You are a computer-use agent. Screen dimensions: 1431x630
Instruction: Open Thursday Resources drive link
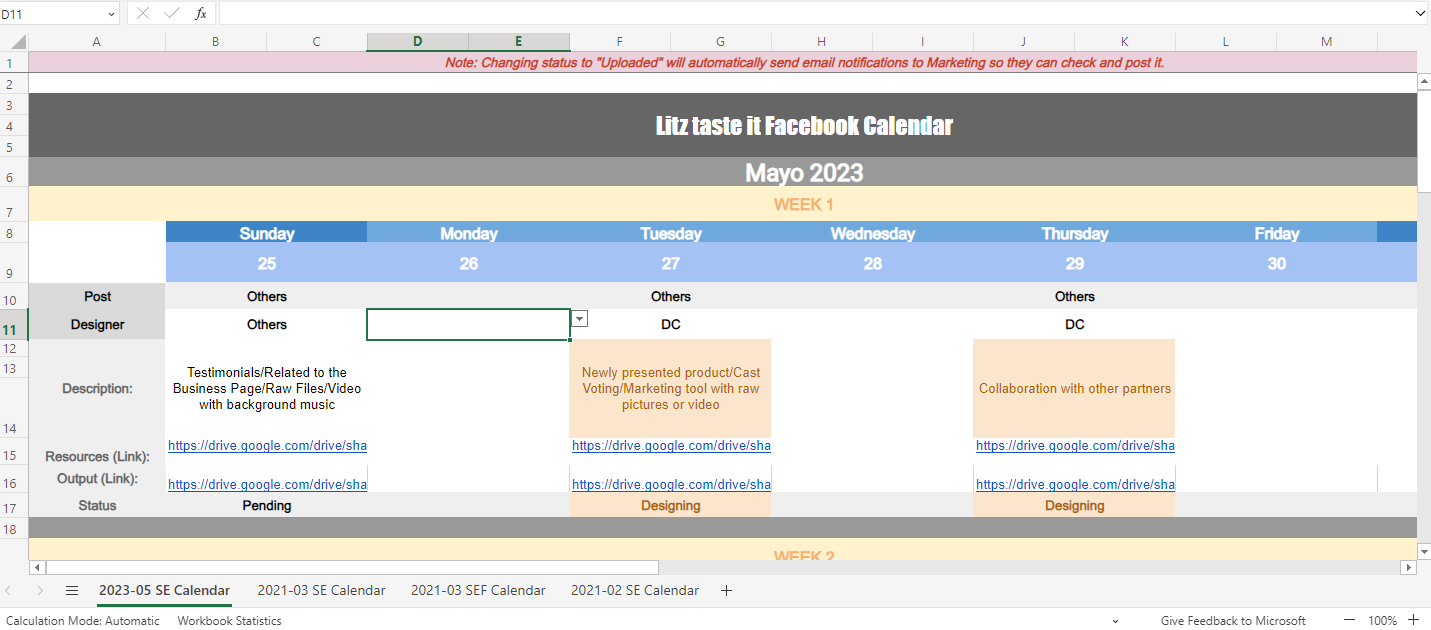coord(1075,446)
